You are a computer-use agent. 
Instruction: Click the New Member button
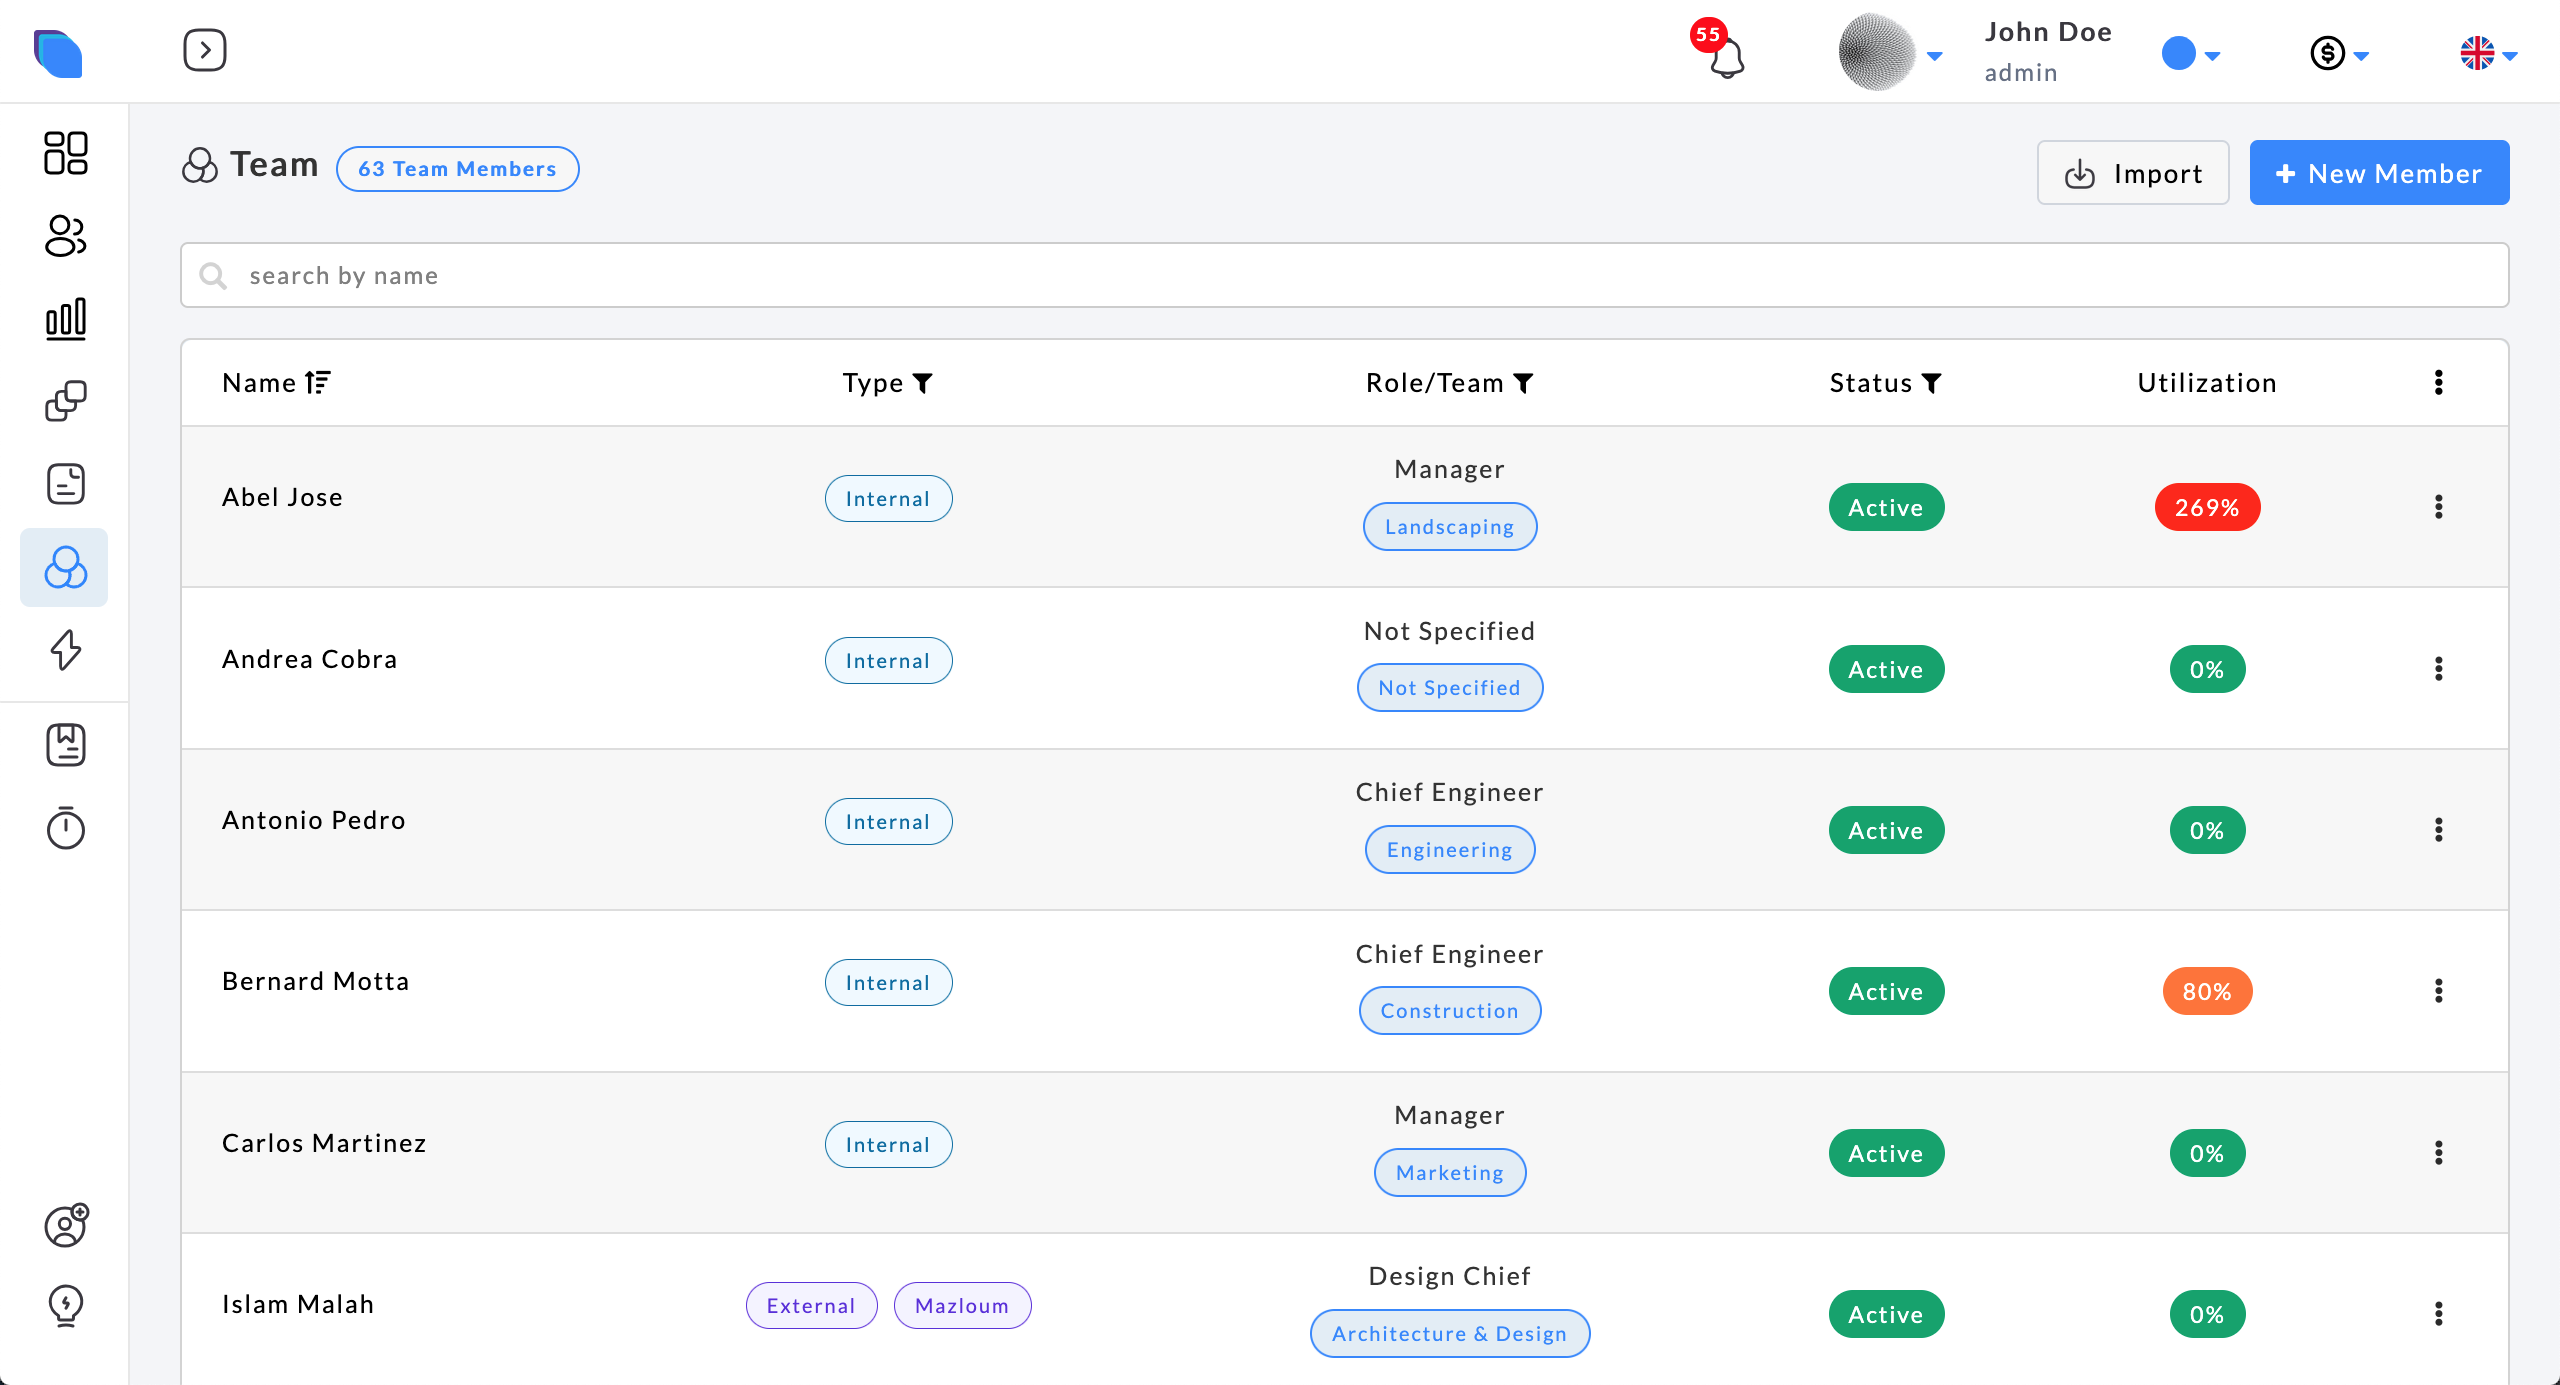click(x=2379, y=173)
